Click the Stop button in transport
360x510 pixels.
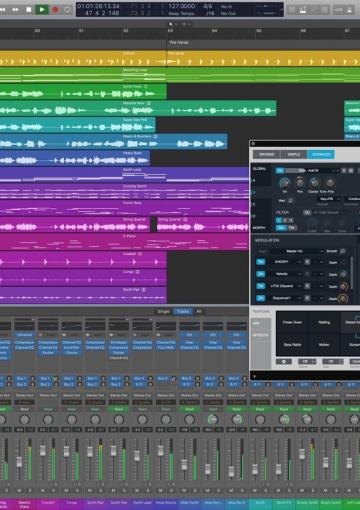click(29, 10)
